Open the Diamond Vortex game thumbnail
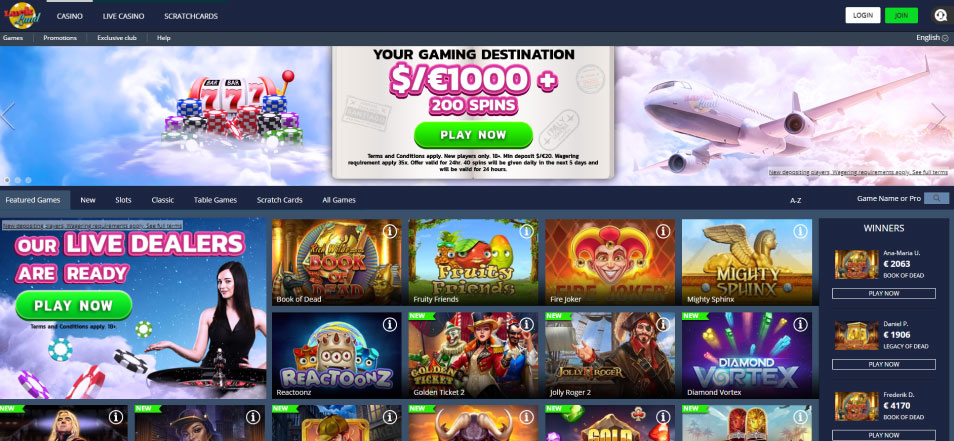Screen dimensions: 954x441 coord(747,355)
